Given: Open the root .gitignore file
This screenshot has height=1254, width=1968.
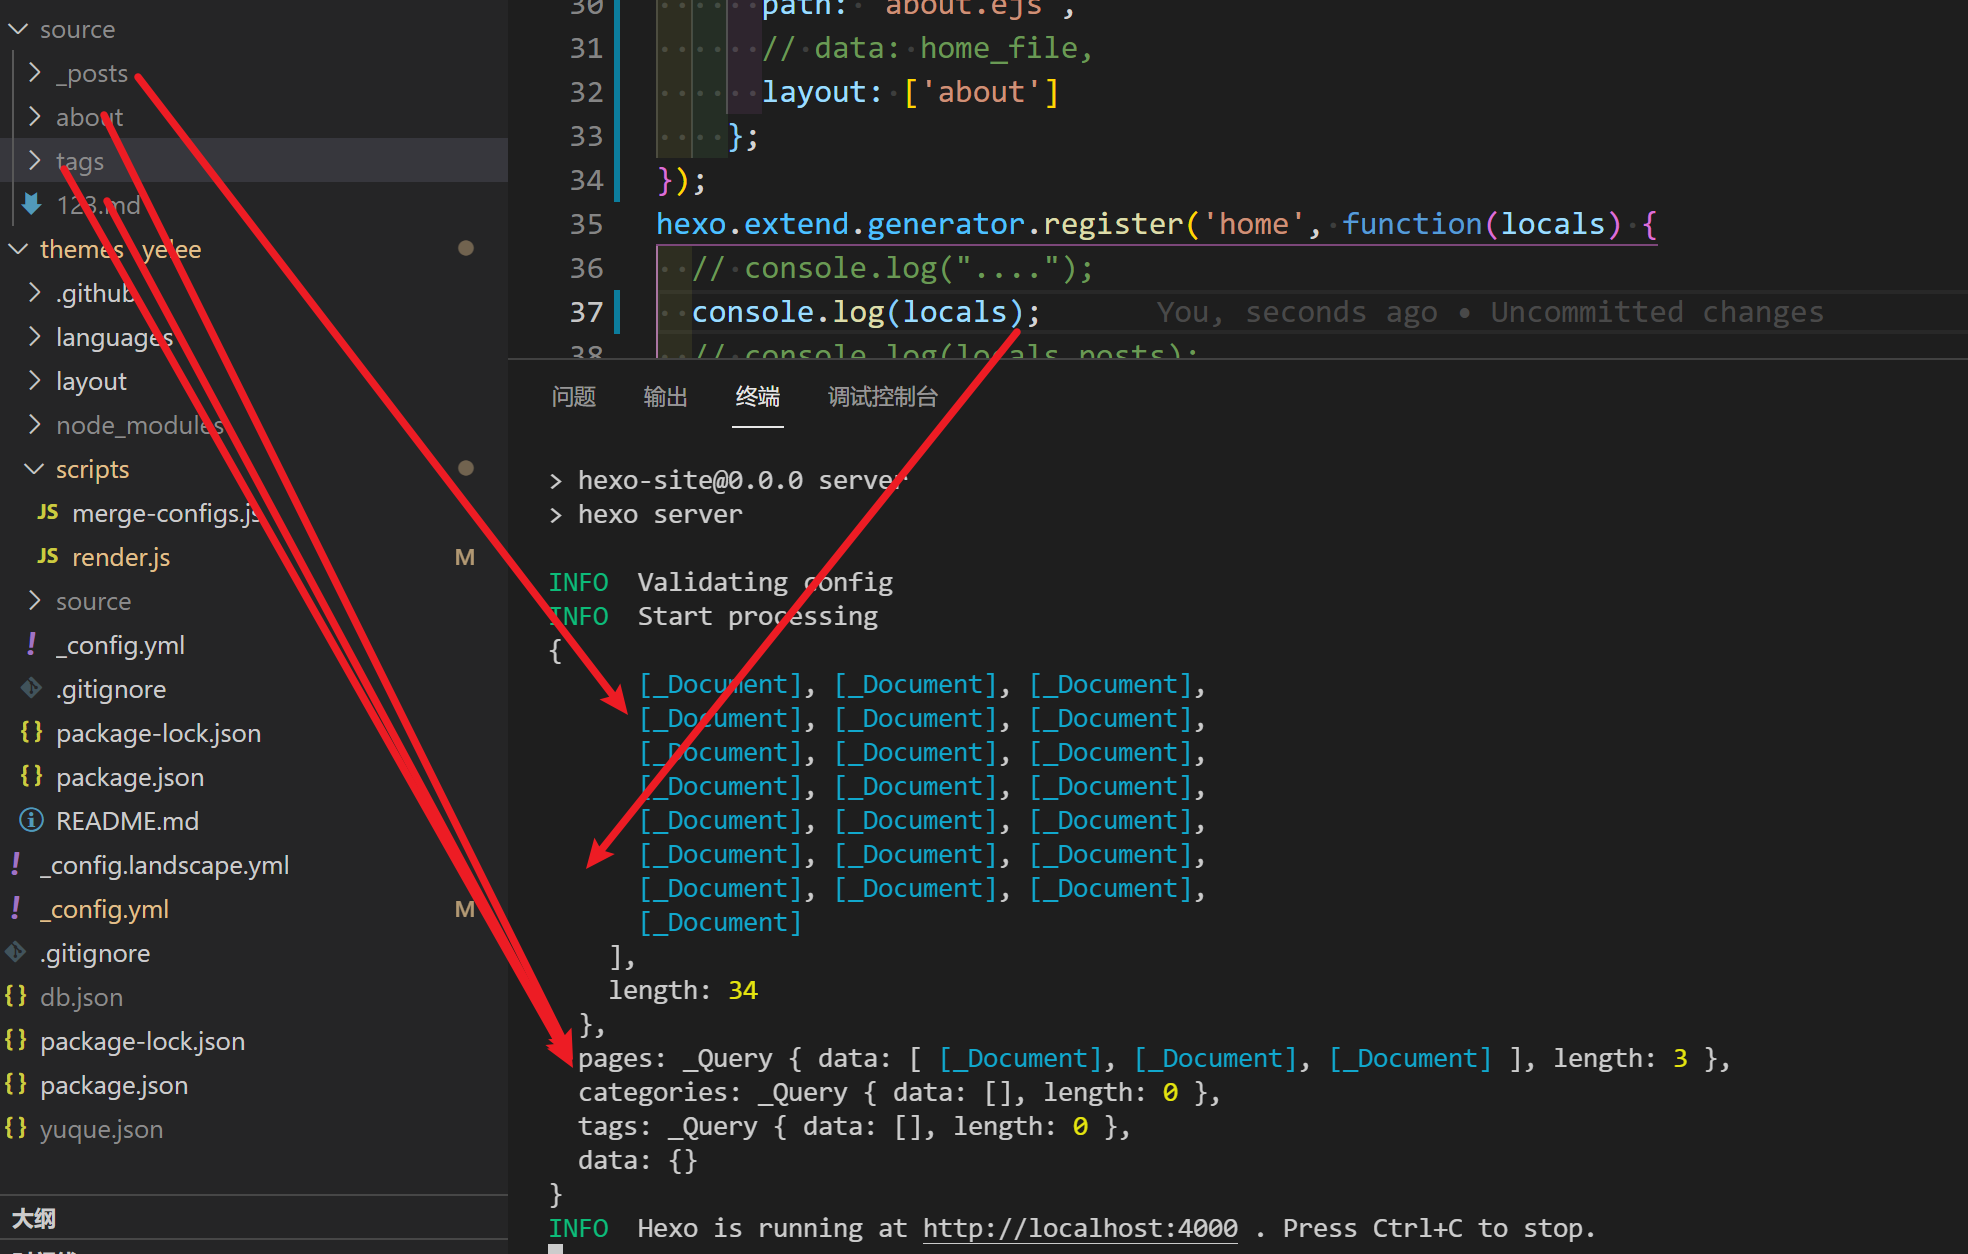Looking at the screenshot, I should [x=95, y=953].
